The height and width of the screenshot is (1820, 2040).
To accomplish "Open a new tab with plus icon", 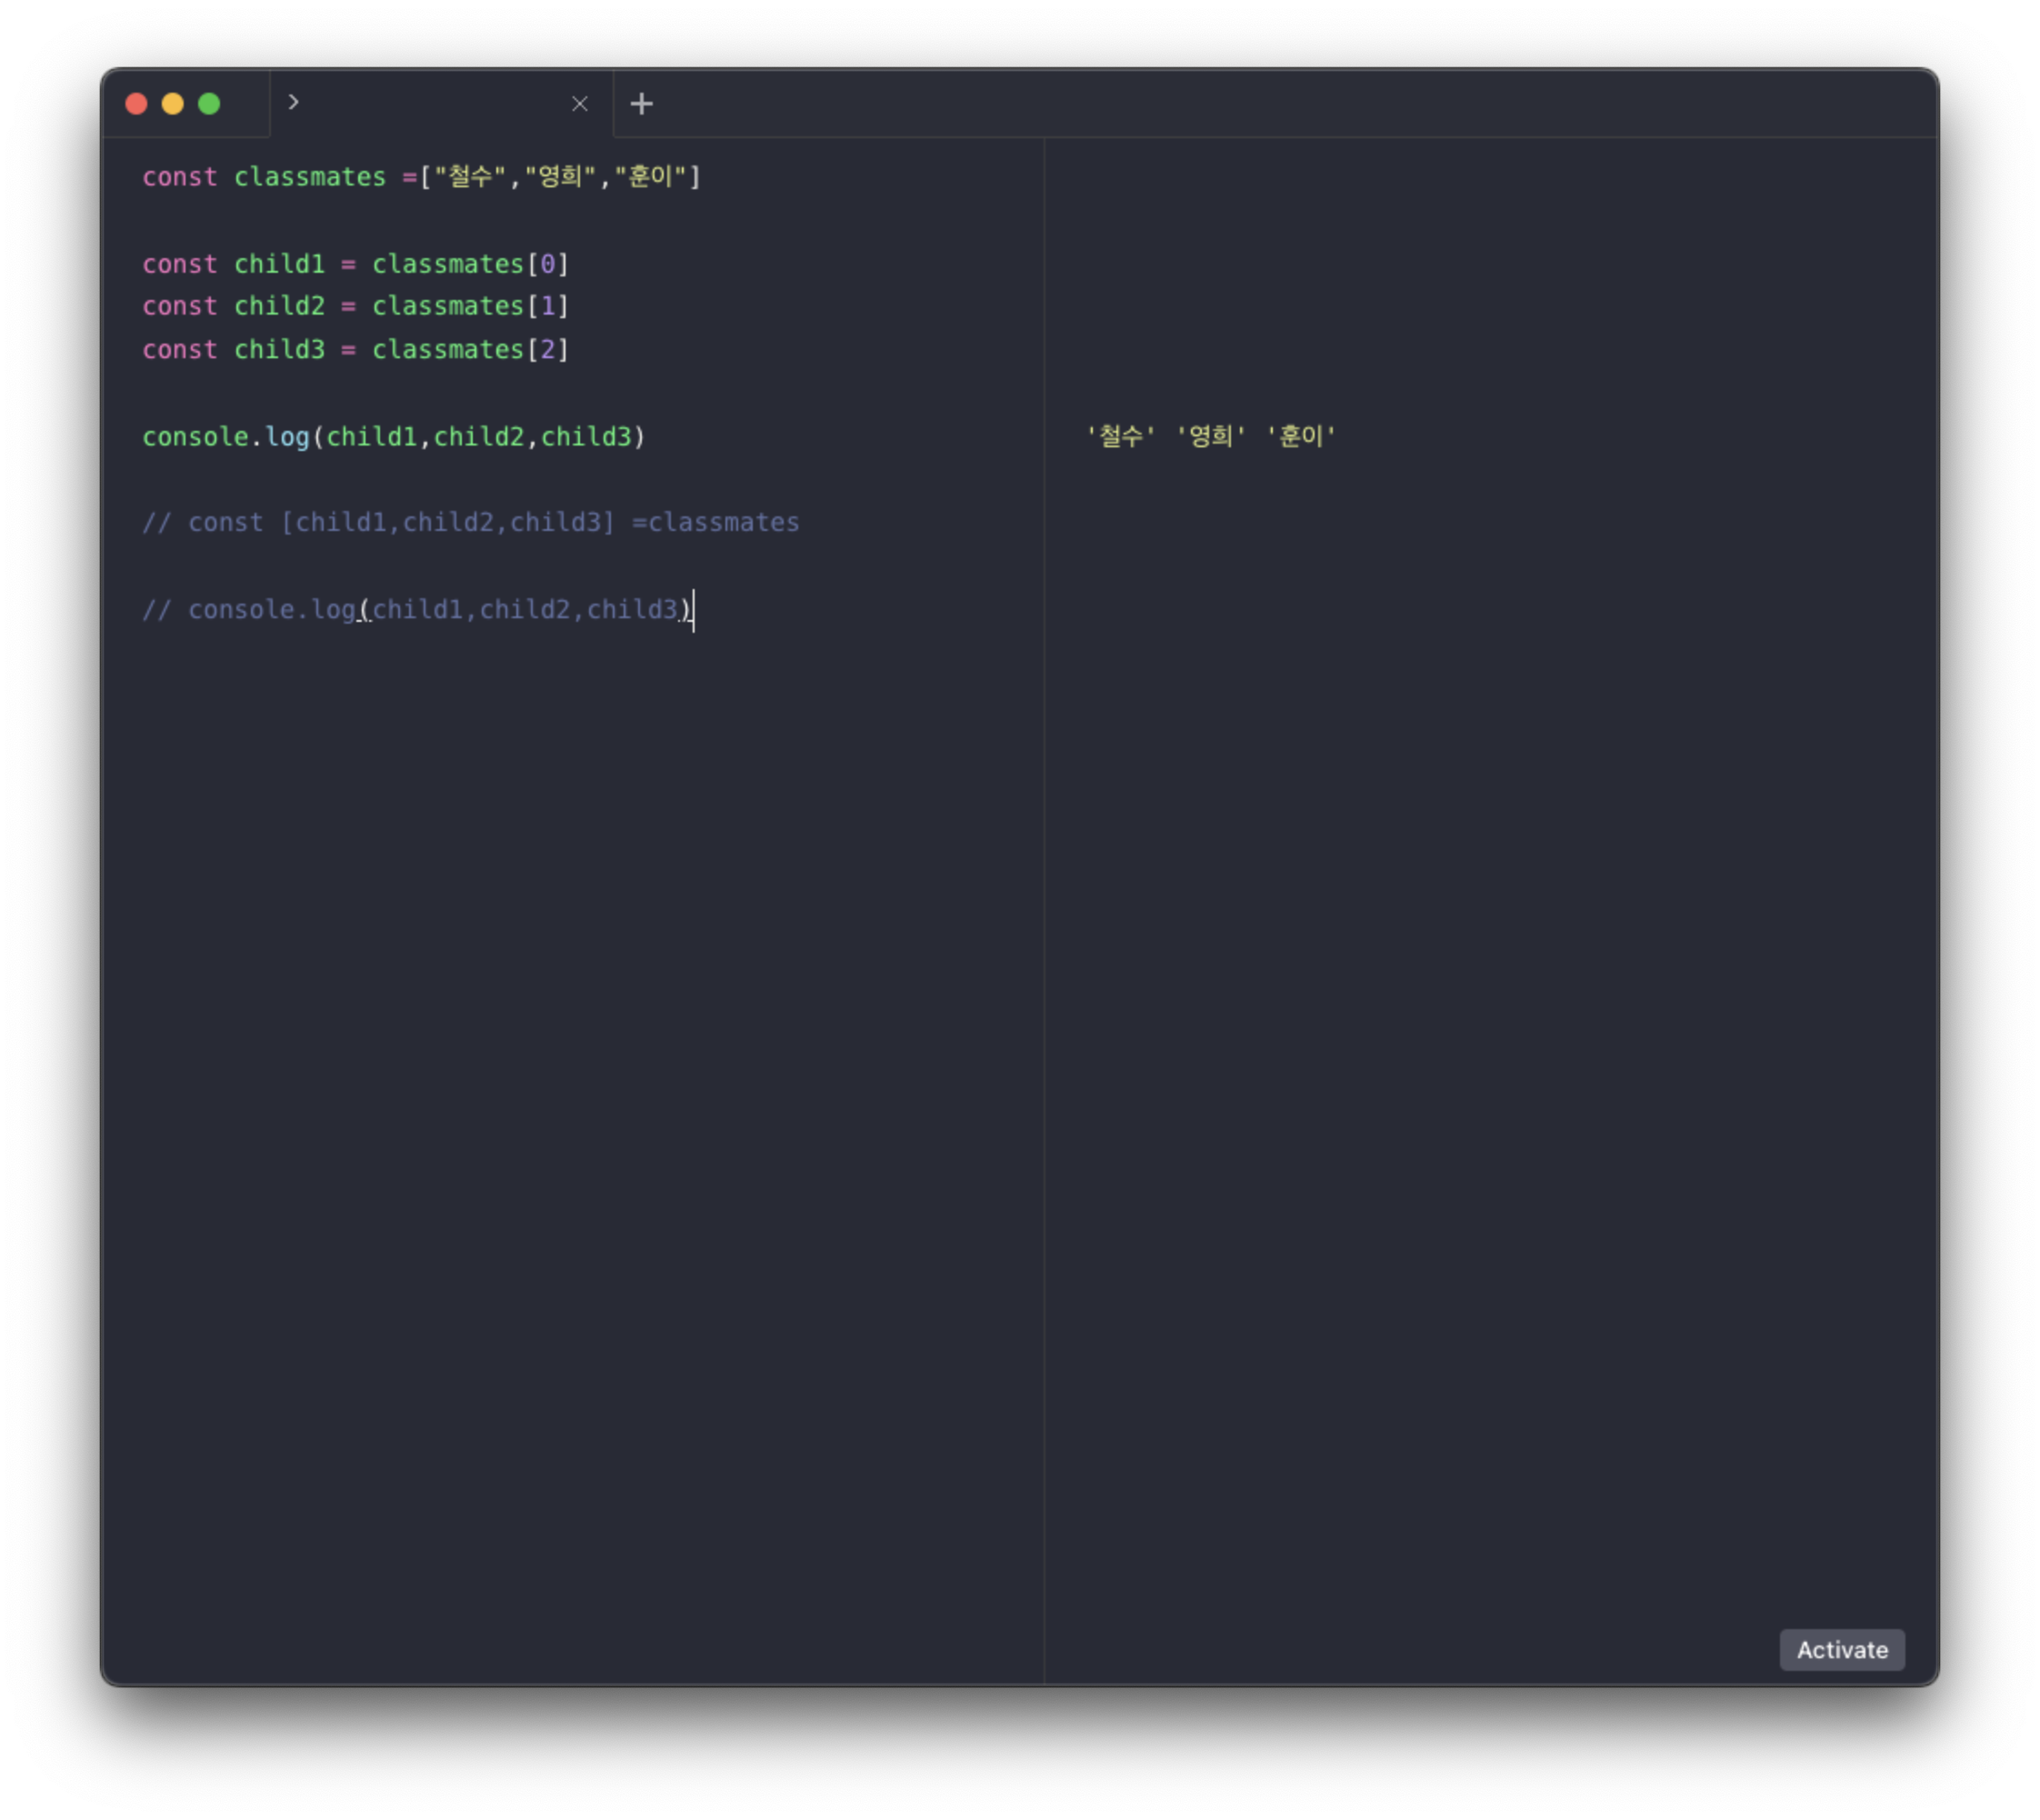I will (x=642, y=104).
